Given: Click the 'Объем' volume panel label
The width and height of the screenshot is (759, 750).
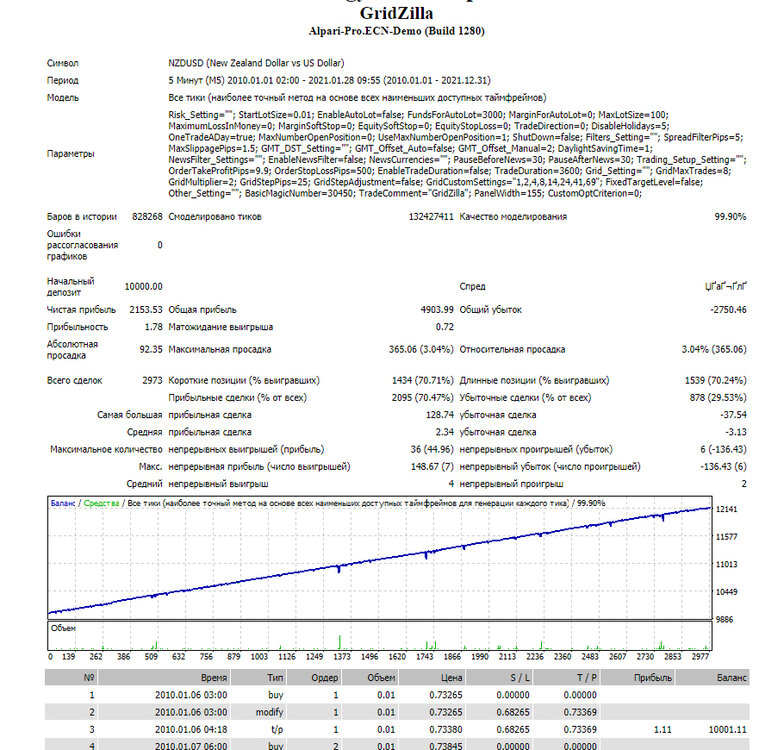Looking at the screenshot, I should 63,628.
